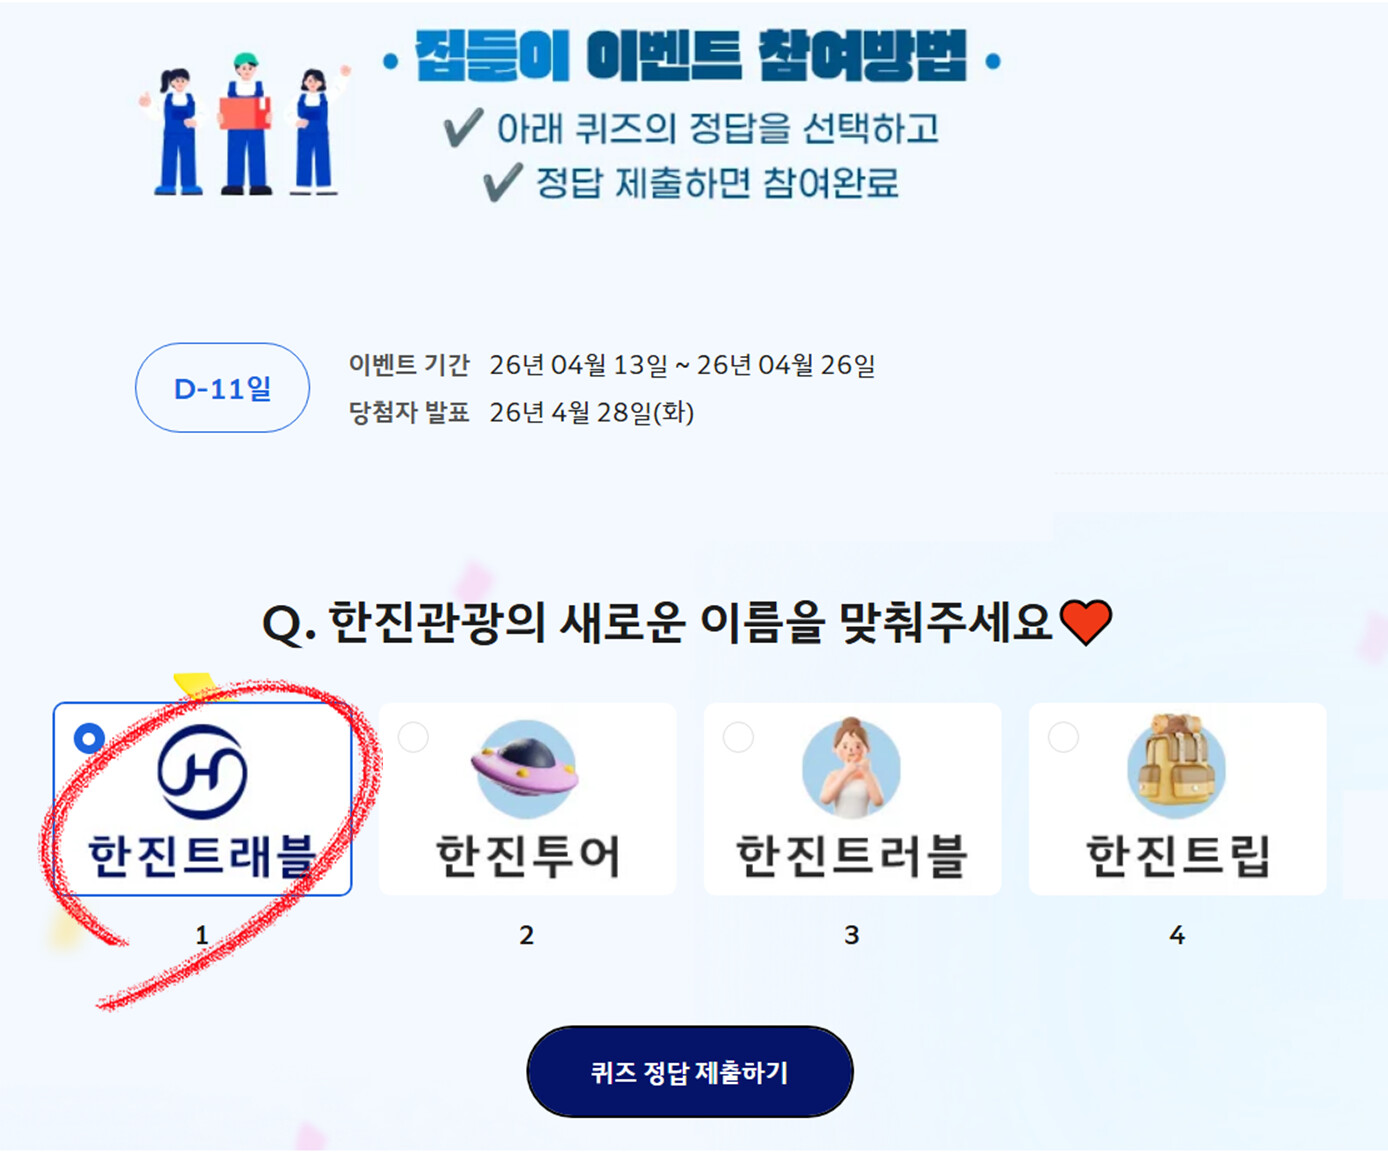Click the Hanjin H logo icon

(x=202, y=771)
